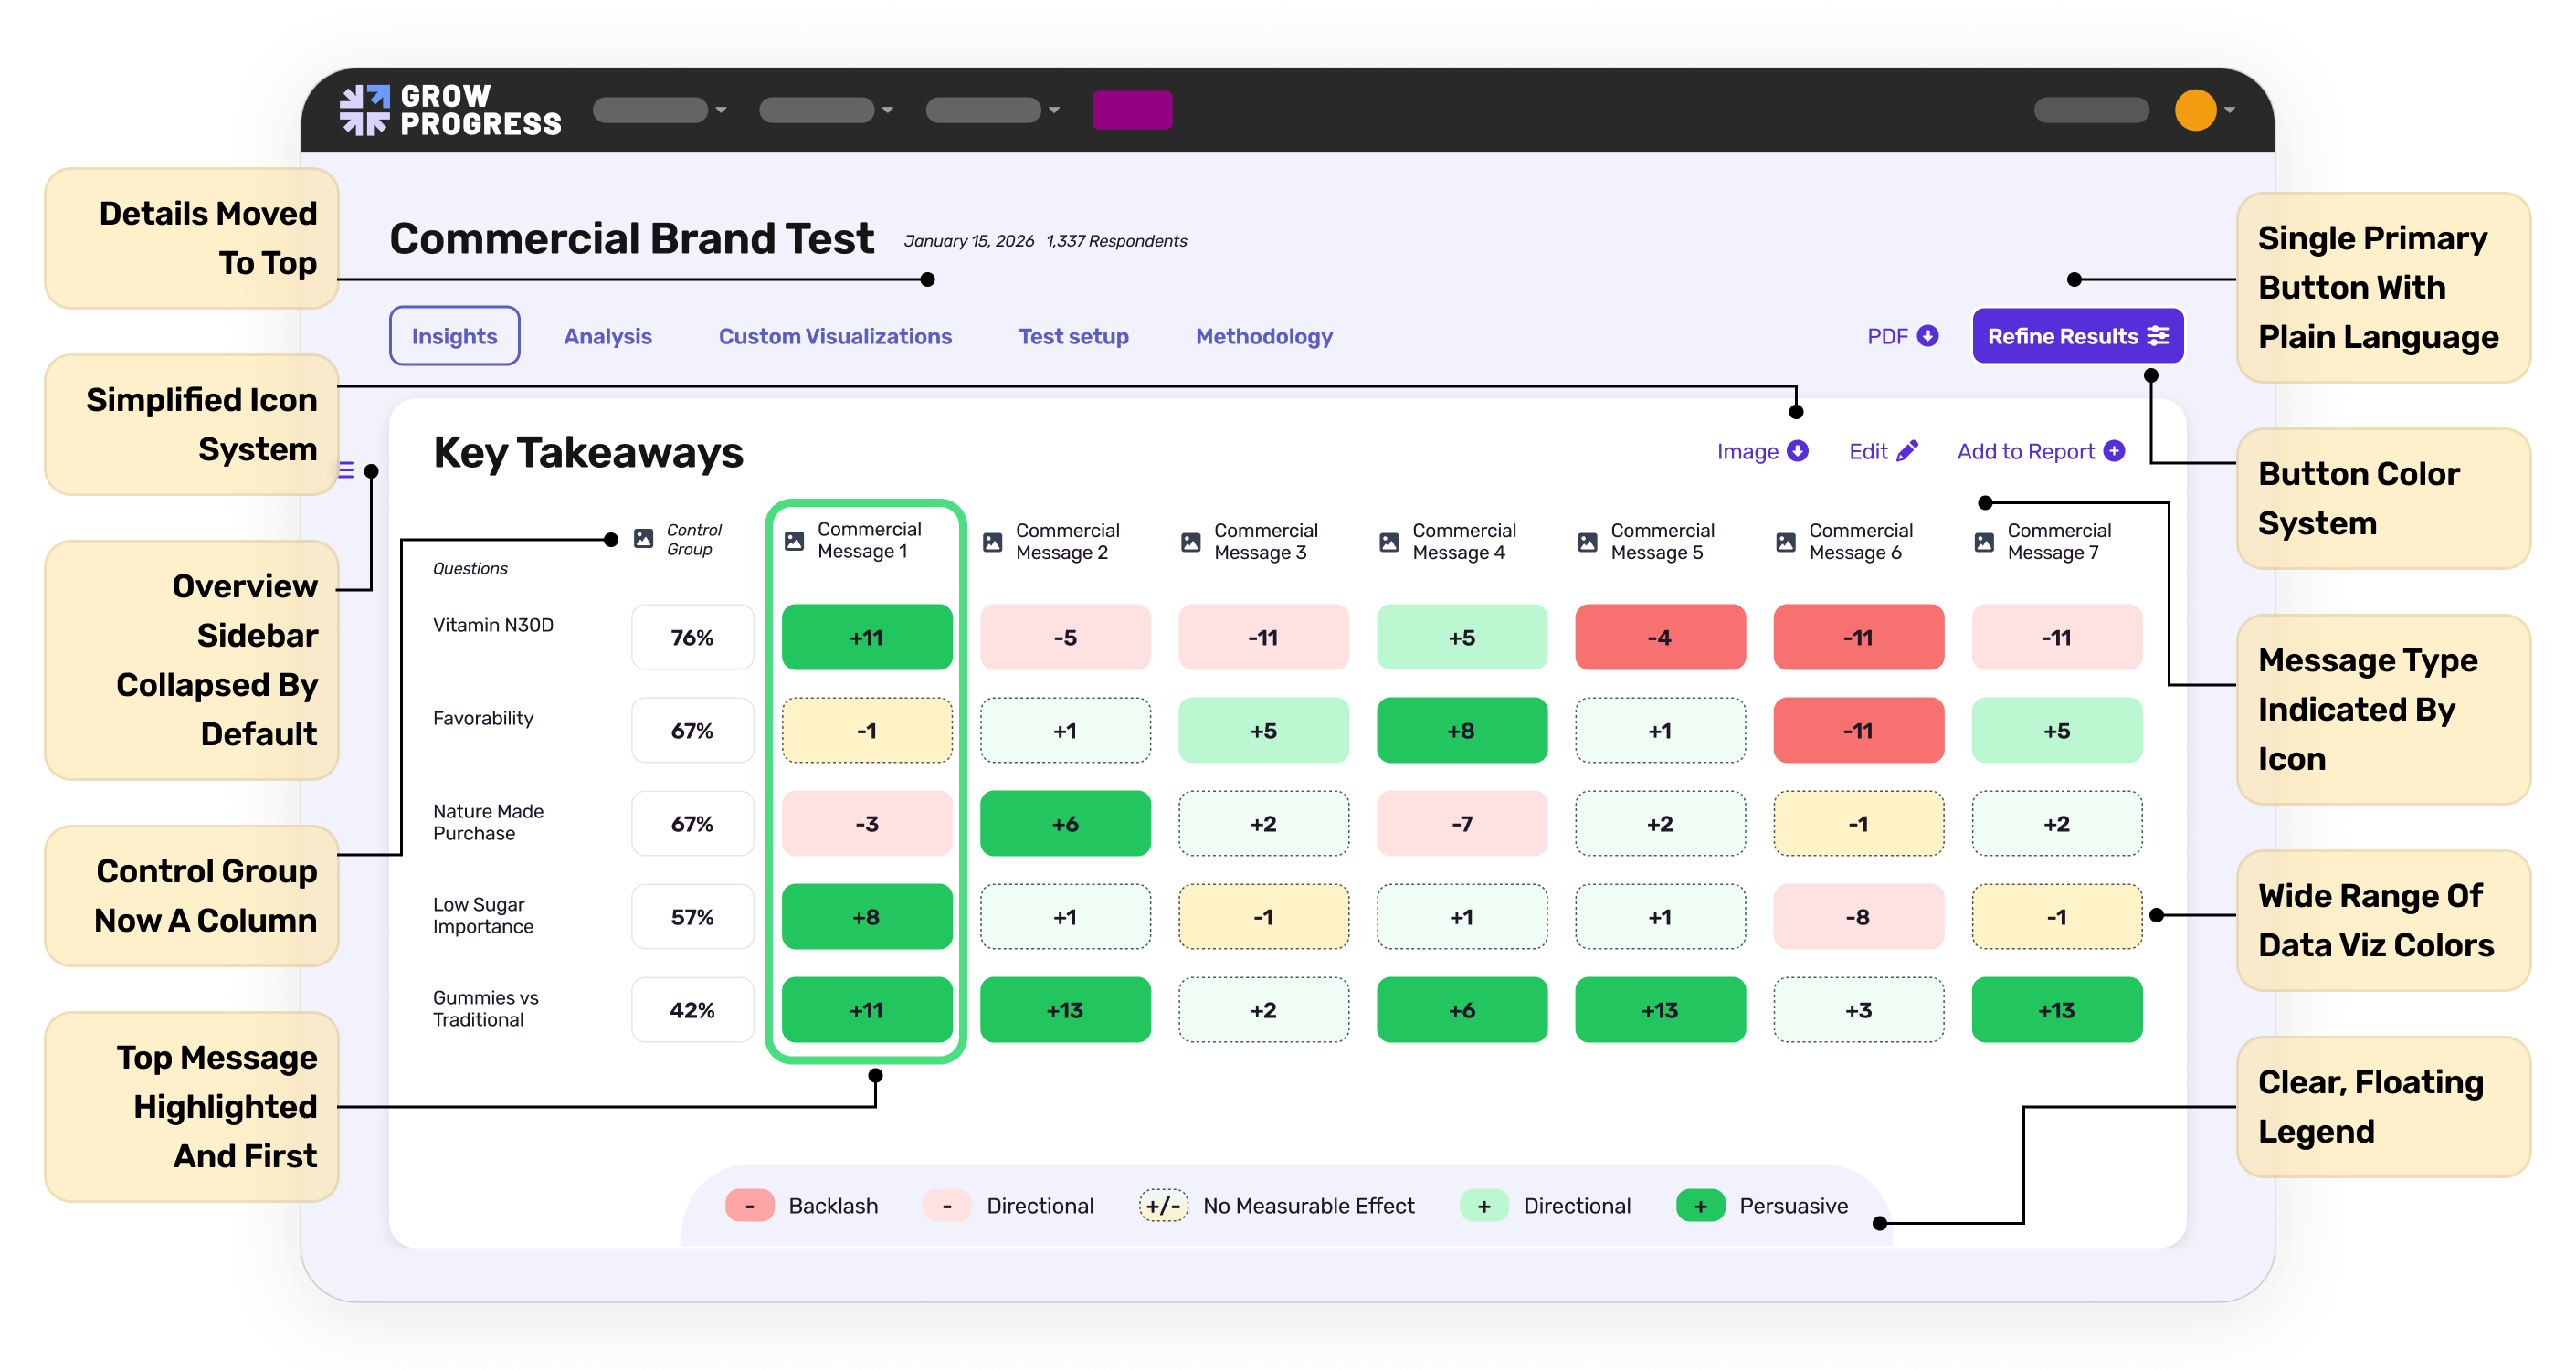Click the Control Group image icon

point(643,540)
